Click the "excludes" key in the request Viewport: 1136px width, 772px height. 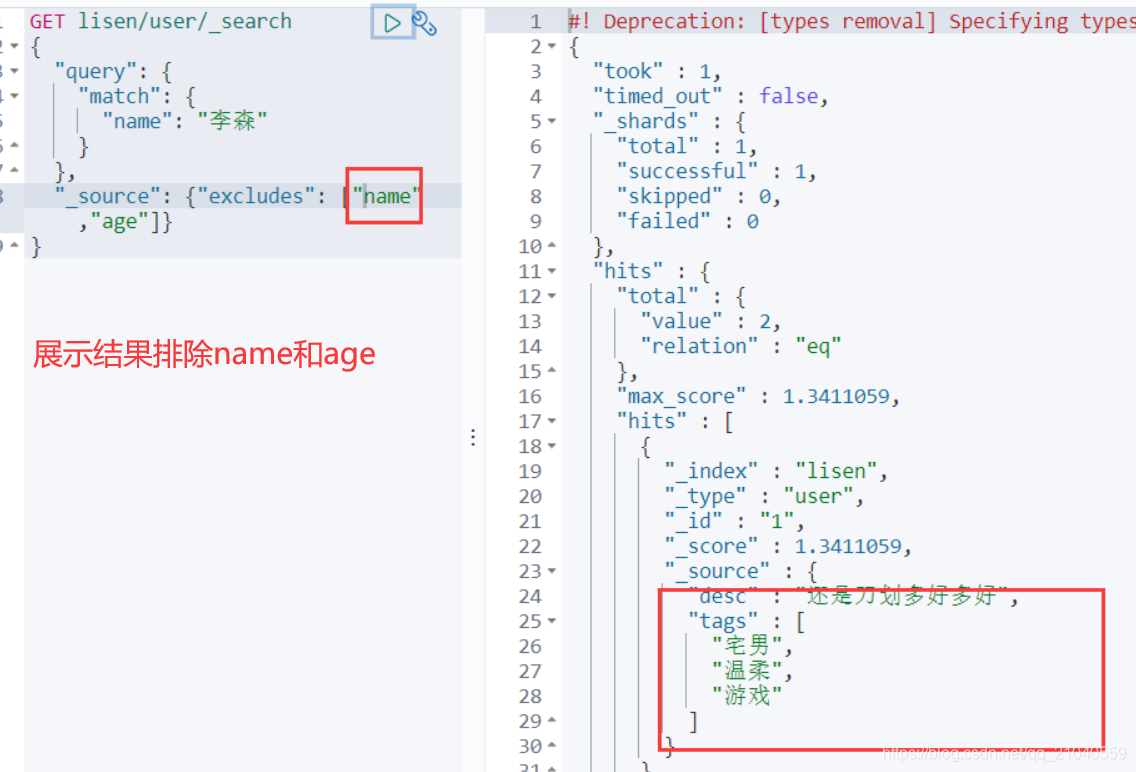click(256, 196)
